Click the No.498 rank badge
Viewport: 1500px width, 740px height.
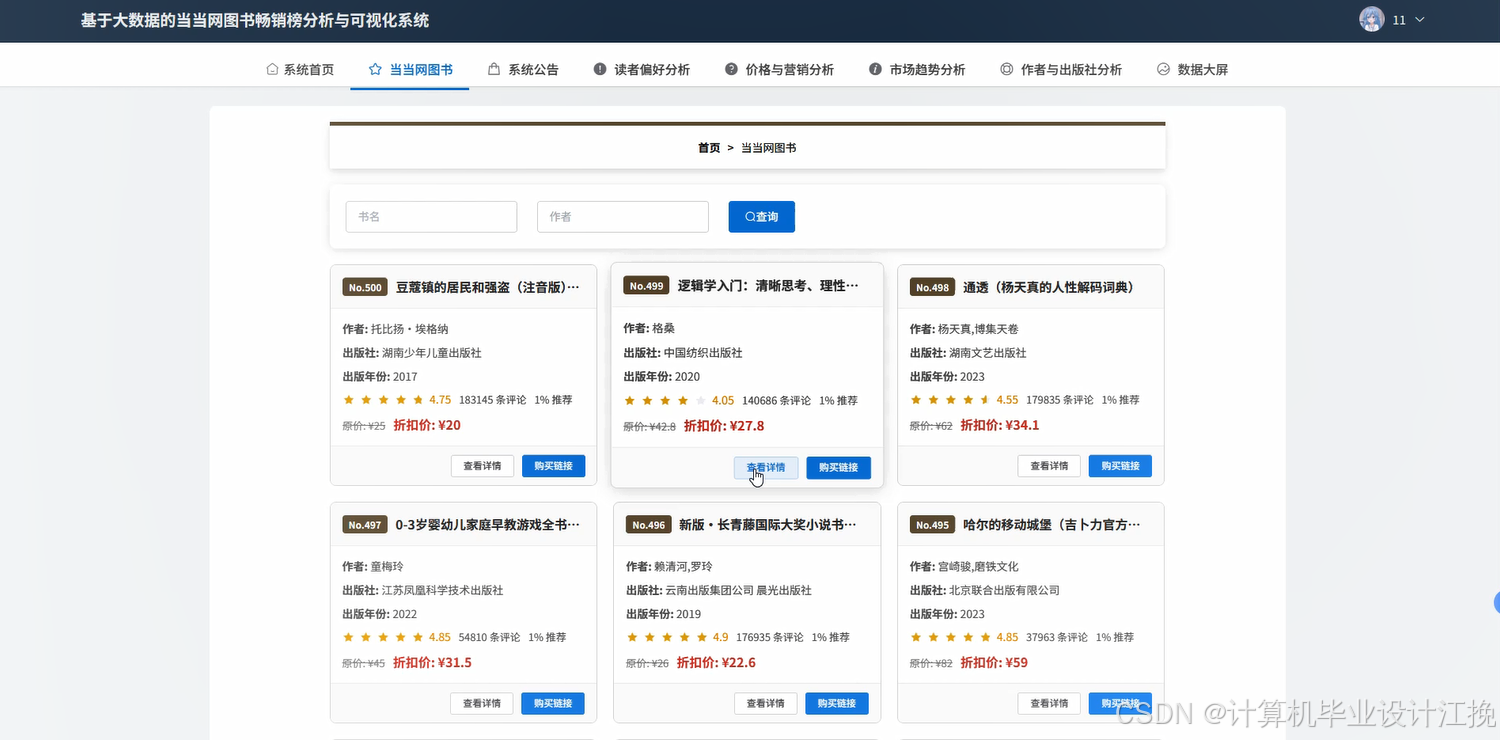(932, 287)
